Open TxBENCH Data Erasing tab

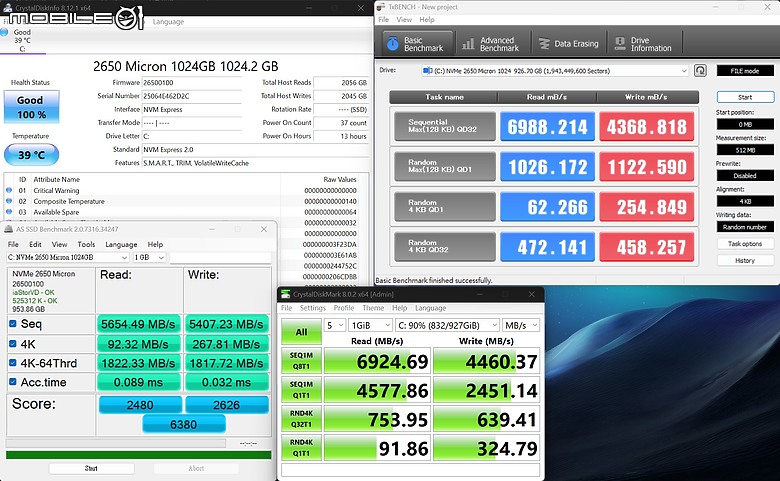569,44
